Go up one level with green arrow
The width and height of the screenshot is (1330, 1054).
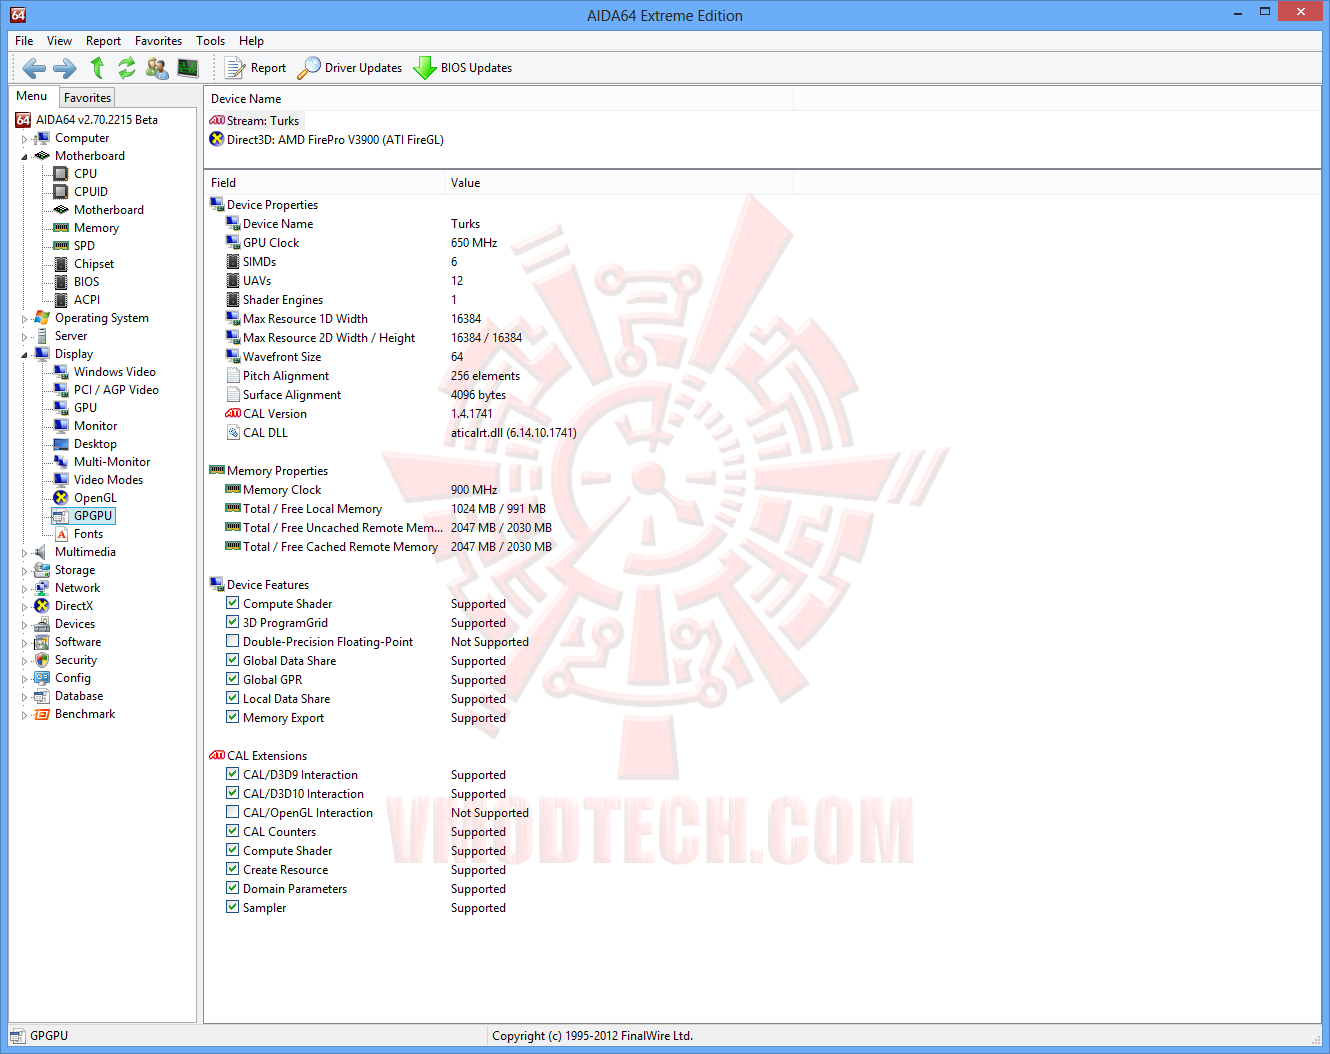click(x=97, y=67)
